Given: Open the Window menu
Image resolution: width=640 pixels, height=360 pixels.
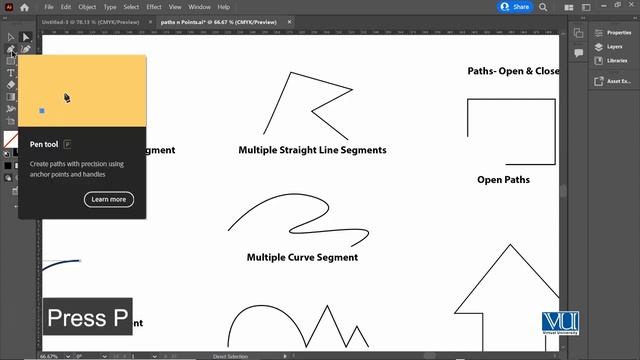Looking at the screenshot, I should point(199,7).
